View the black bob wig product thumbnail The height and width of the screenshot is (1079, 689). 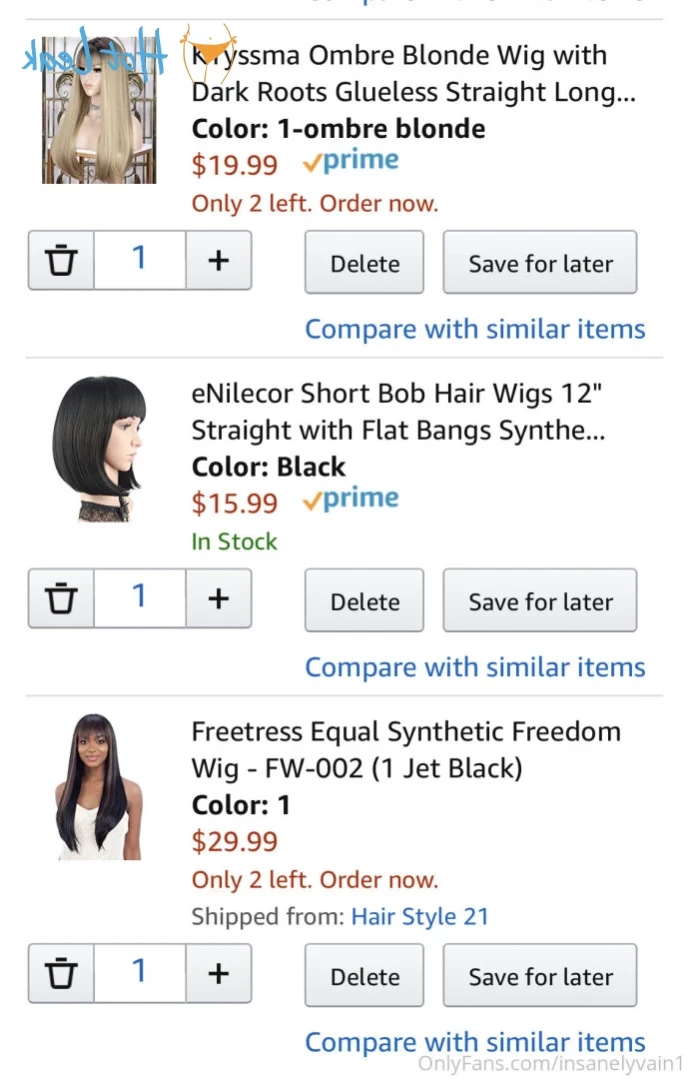pyautogui.click(x=98, y=449)
